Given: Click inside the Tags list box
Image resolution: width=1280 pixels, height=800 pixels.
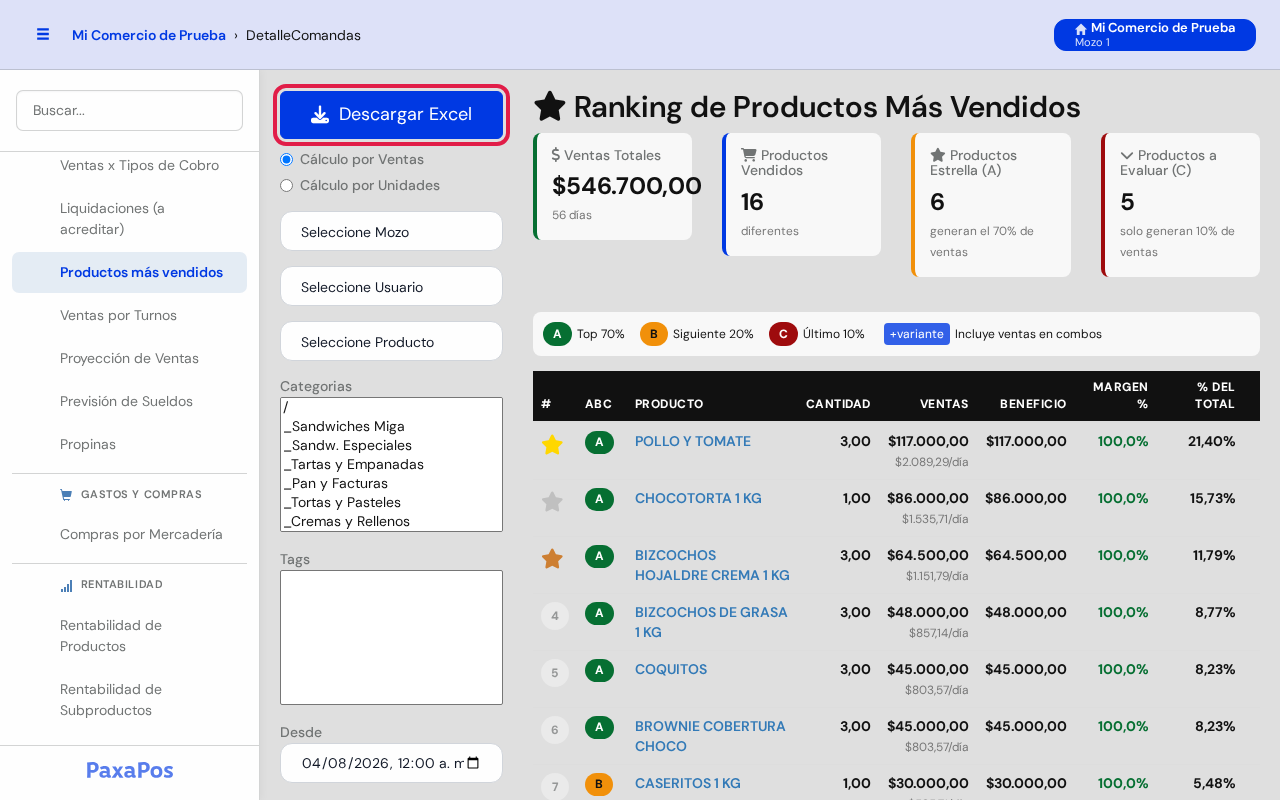Looking at the screenshot, I should coord(391,637).
